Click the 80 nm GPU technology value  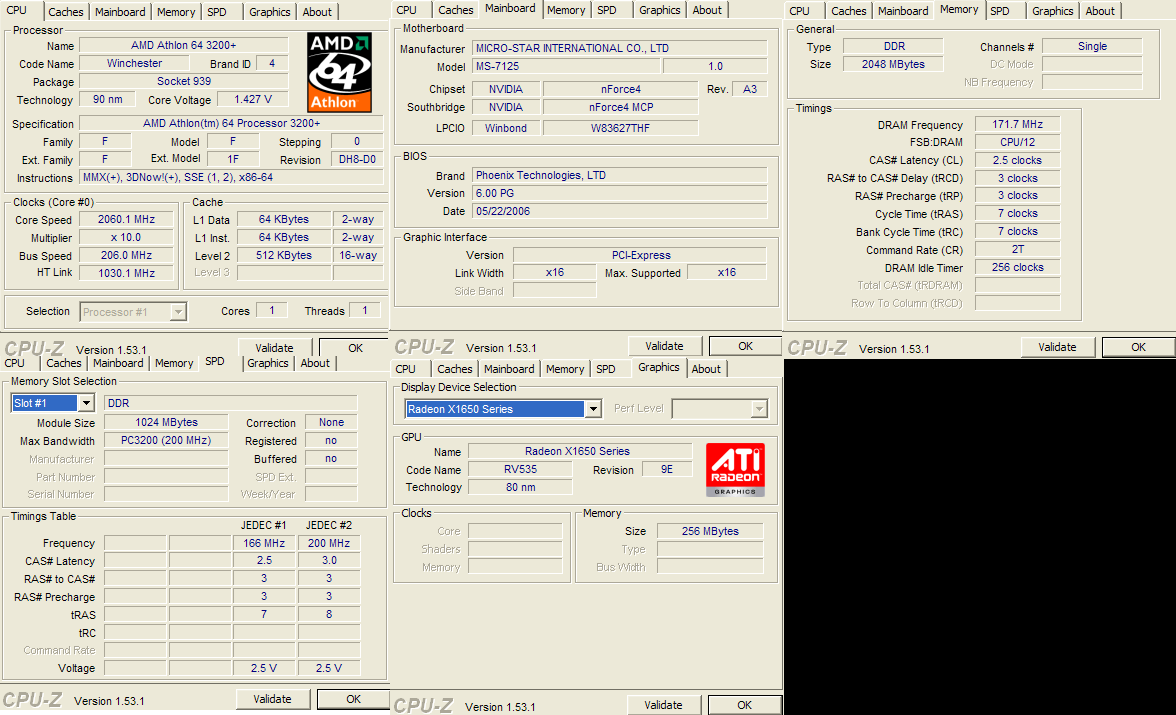pos(520,487)
